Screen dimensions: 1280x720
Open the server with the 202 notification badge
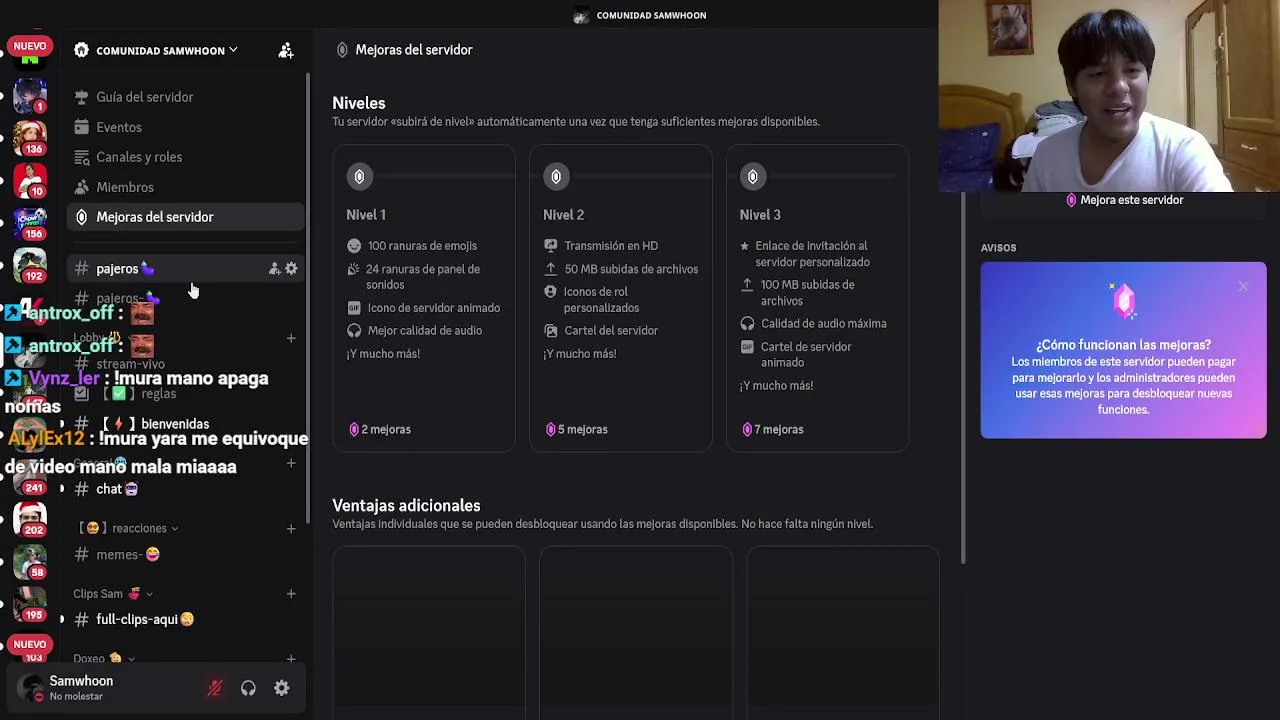pos(30,519)
